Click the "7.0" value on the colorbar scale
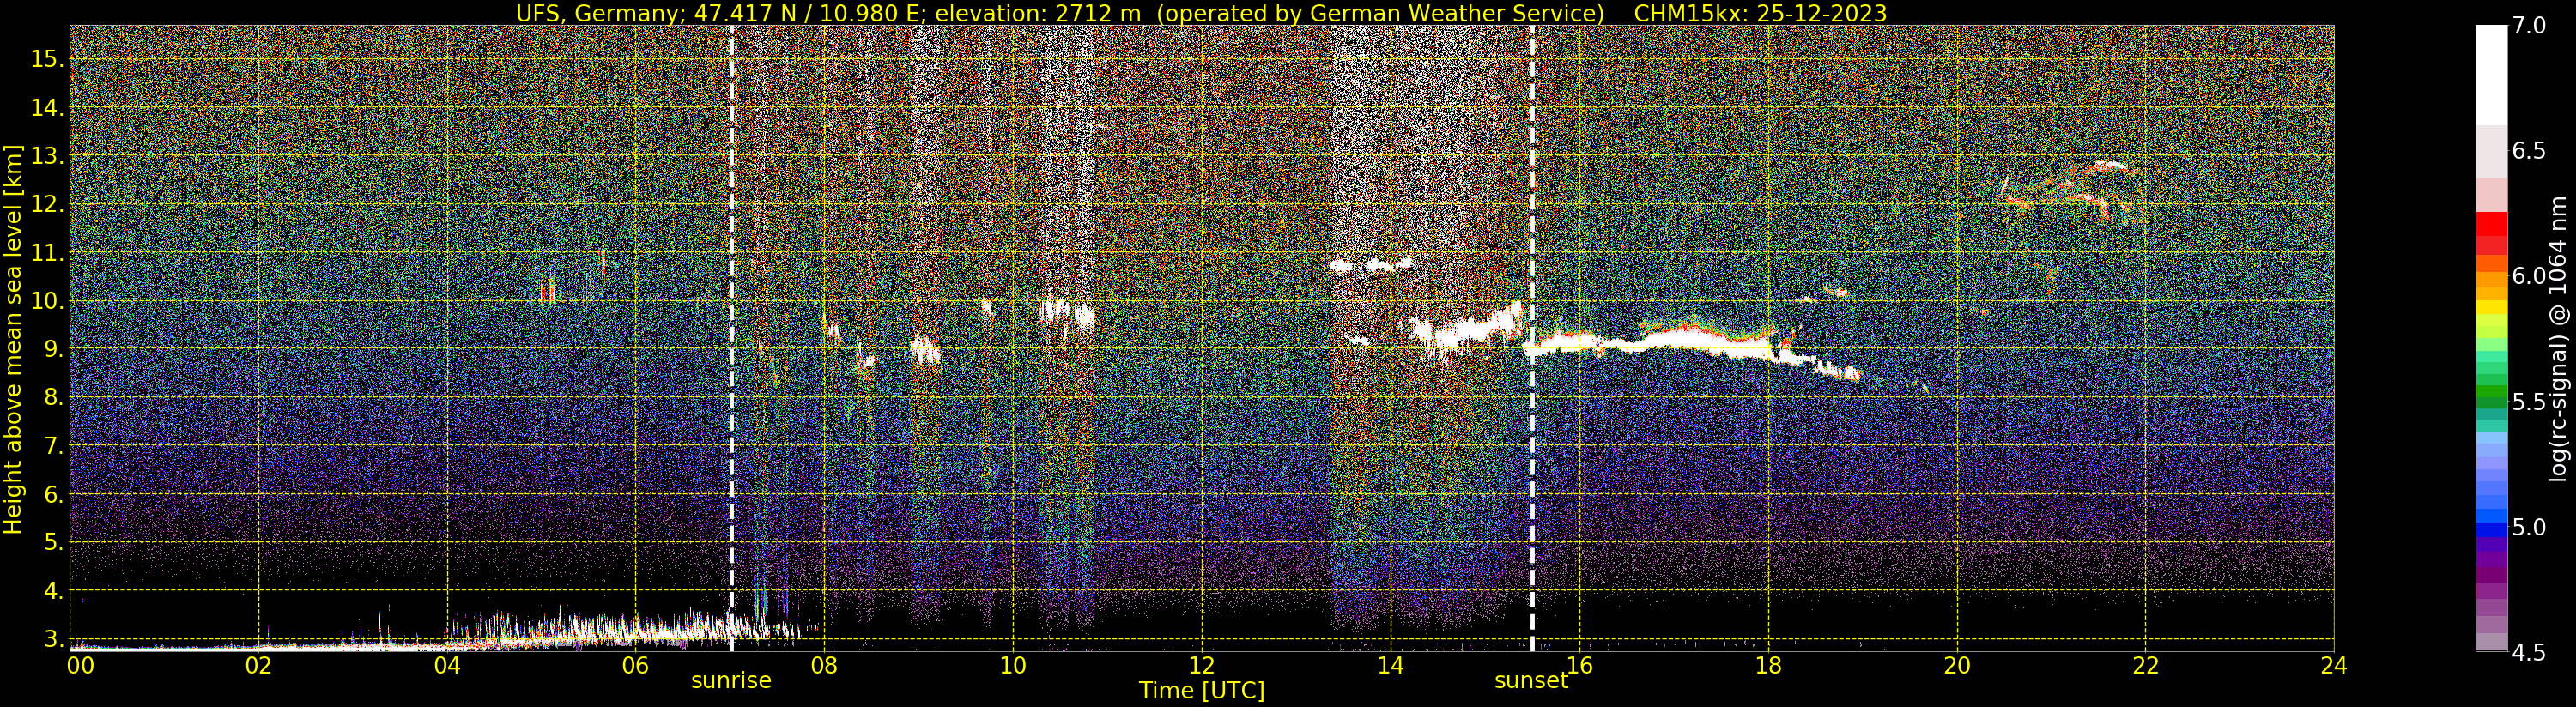This screenshot has height=707, width=2576. (x=2529, y=25)
